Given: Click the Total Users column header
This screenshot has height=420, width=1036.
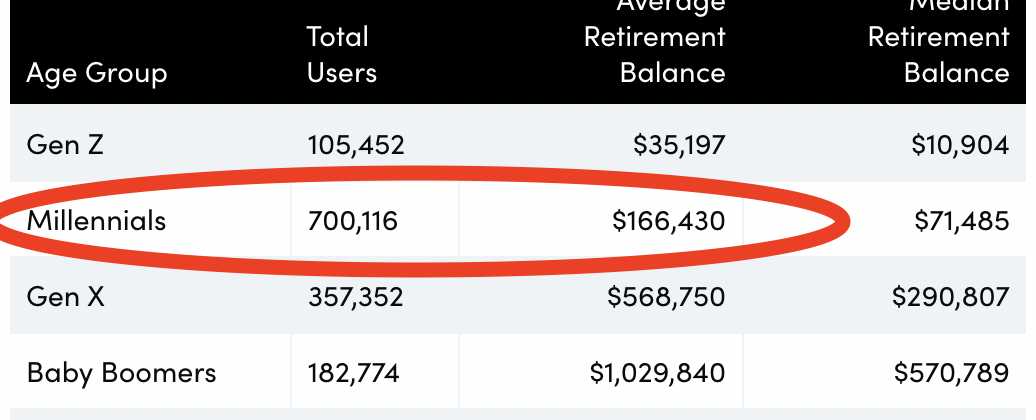Looking at the screenshot, I should coord(341,55).
